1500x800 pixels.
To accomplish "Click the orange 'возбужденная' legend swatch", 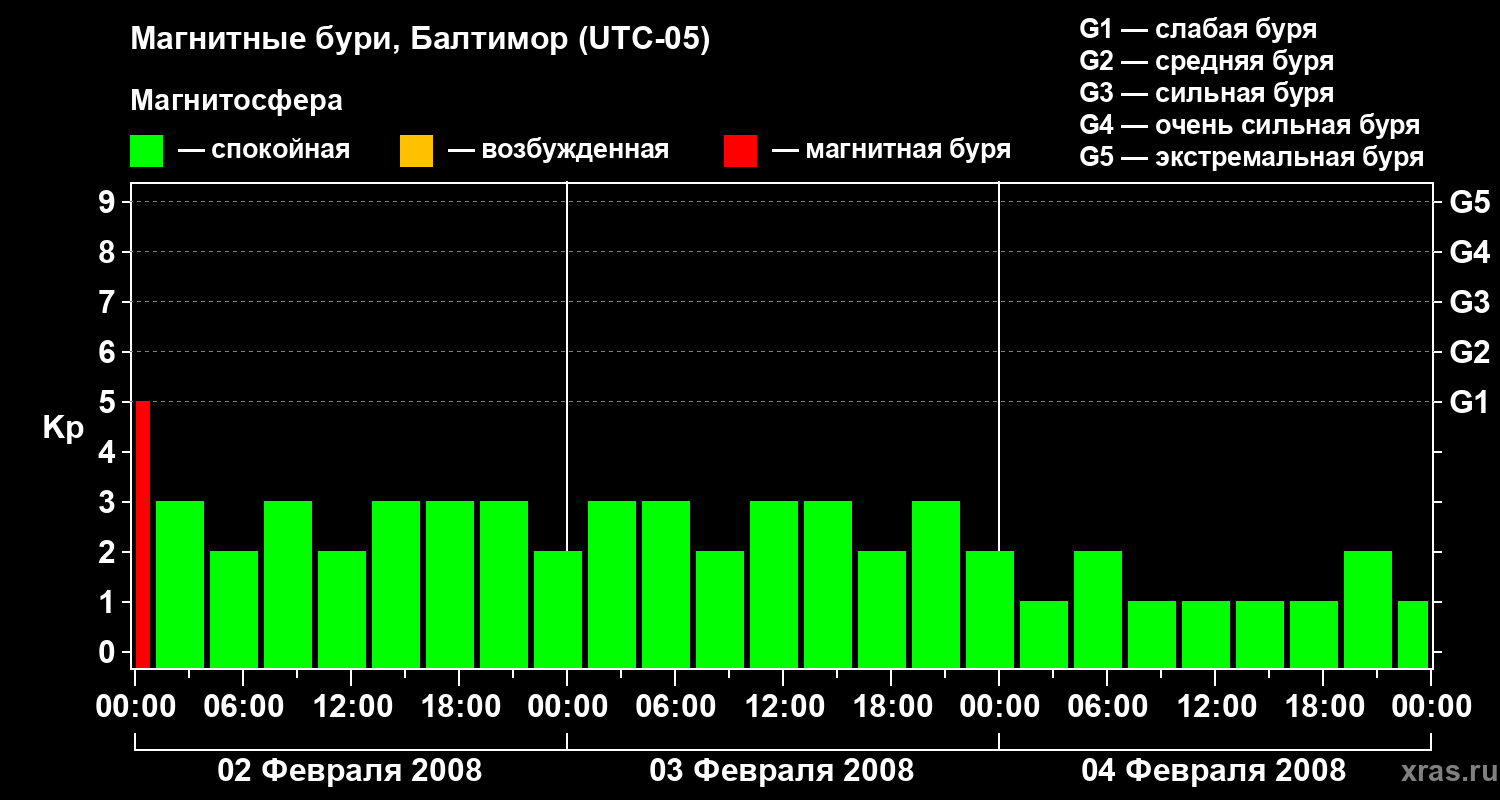I will coord(416,151).
